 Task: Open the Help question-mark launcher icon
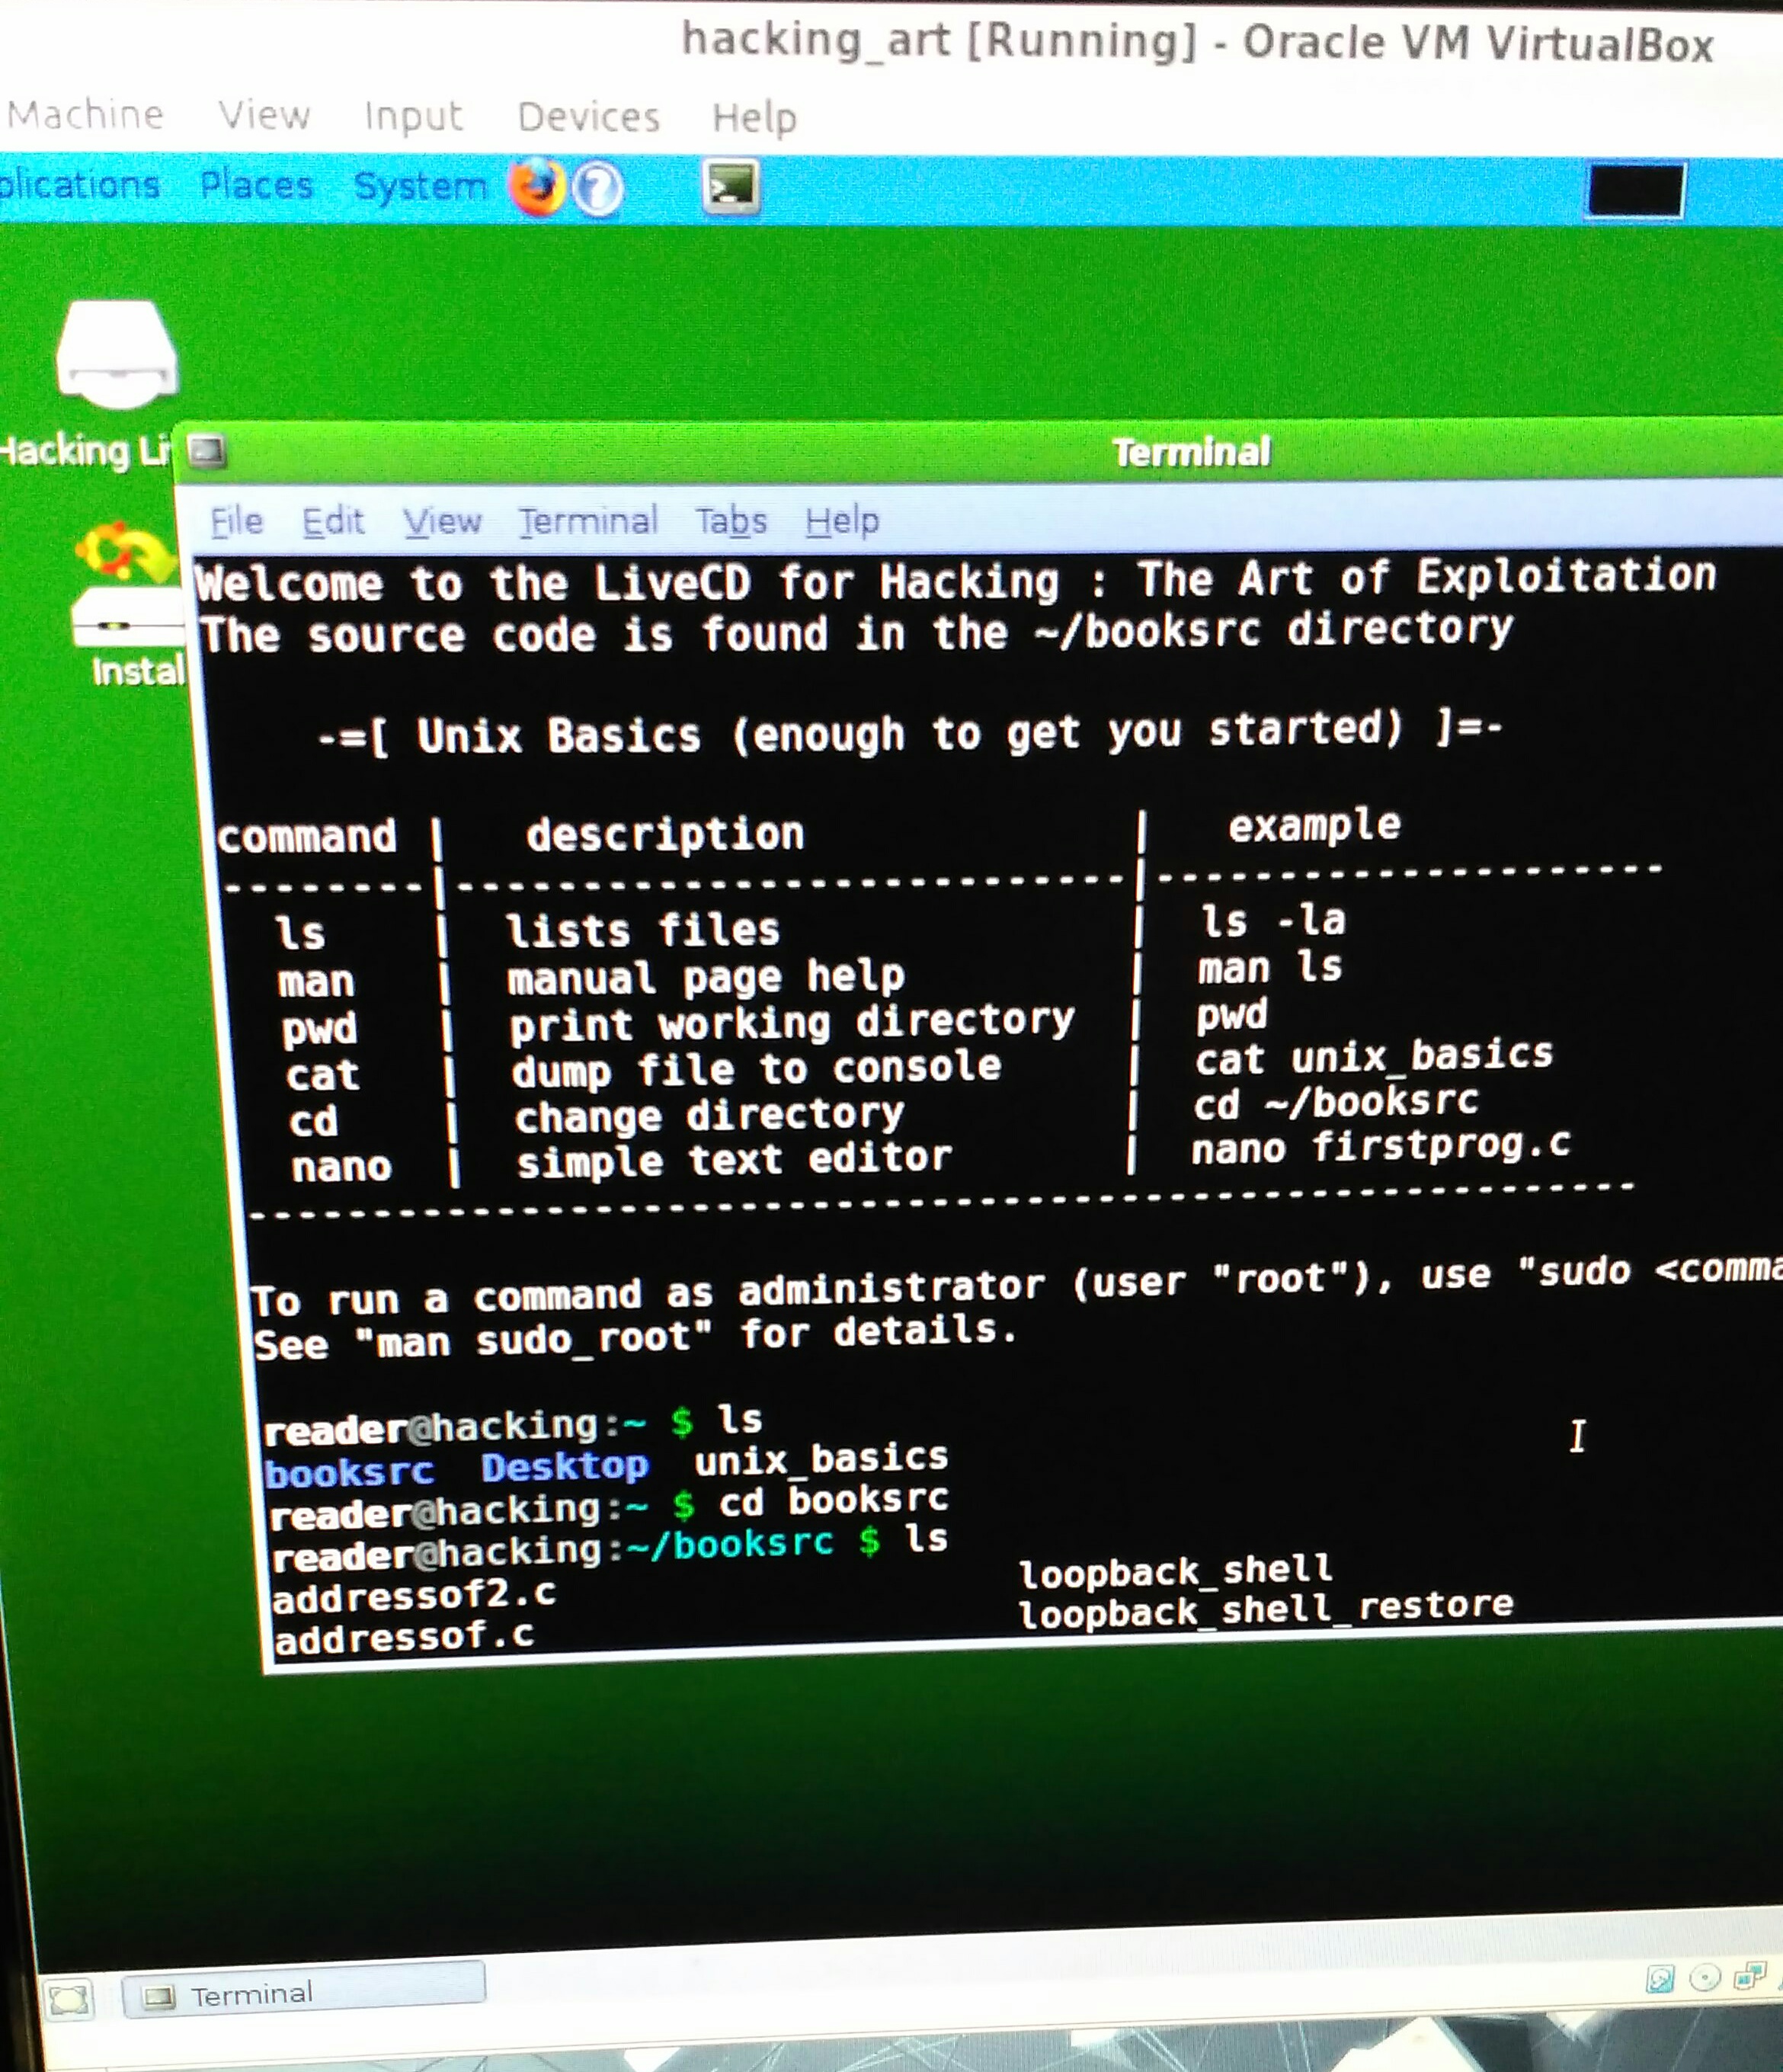point(599,188)
